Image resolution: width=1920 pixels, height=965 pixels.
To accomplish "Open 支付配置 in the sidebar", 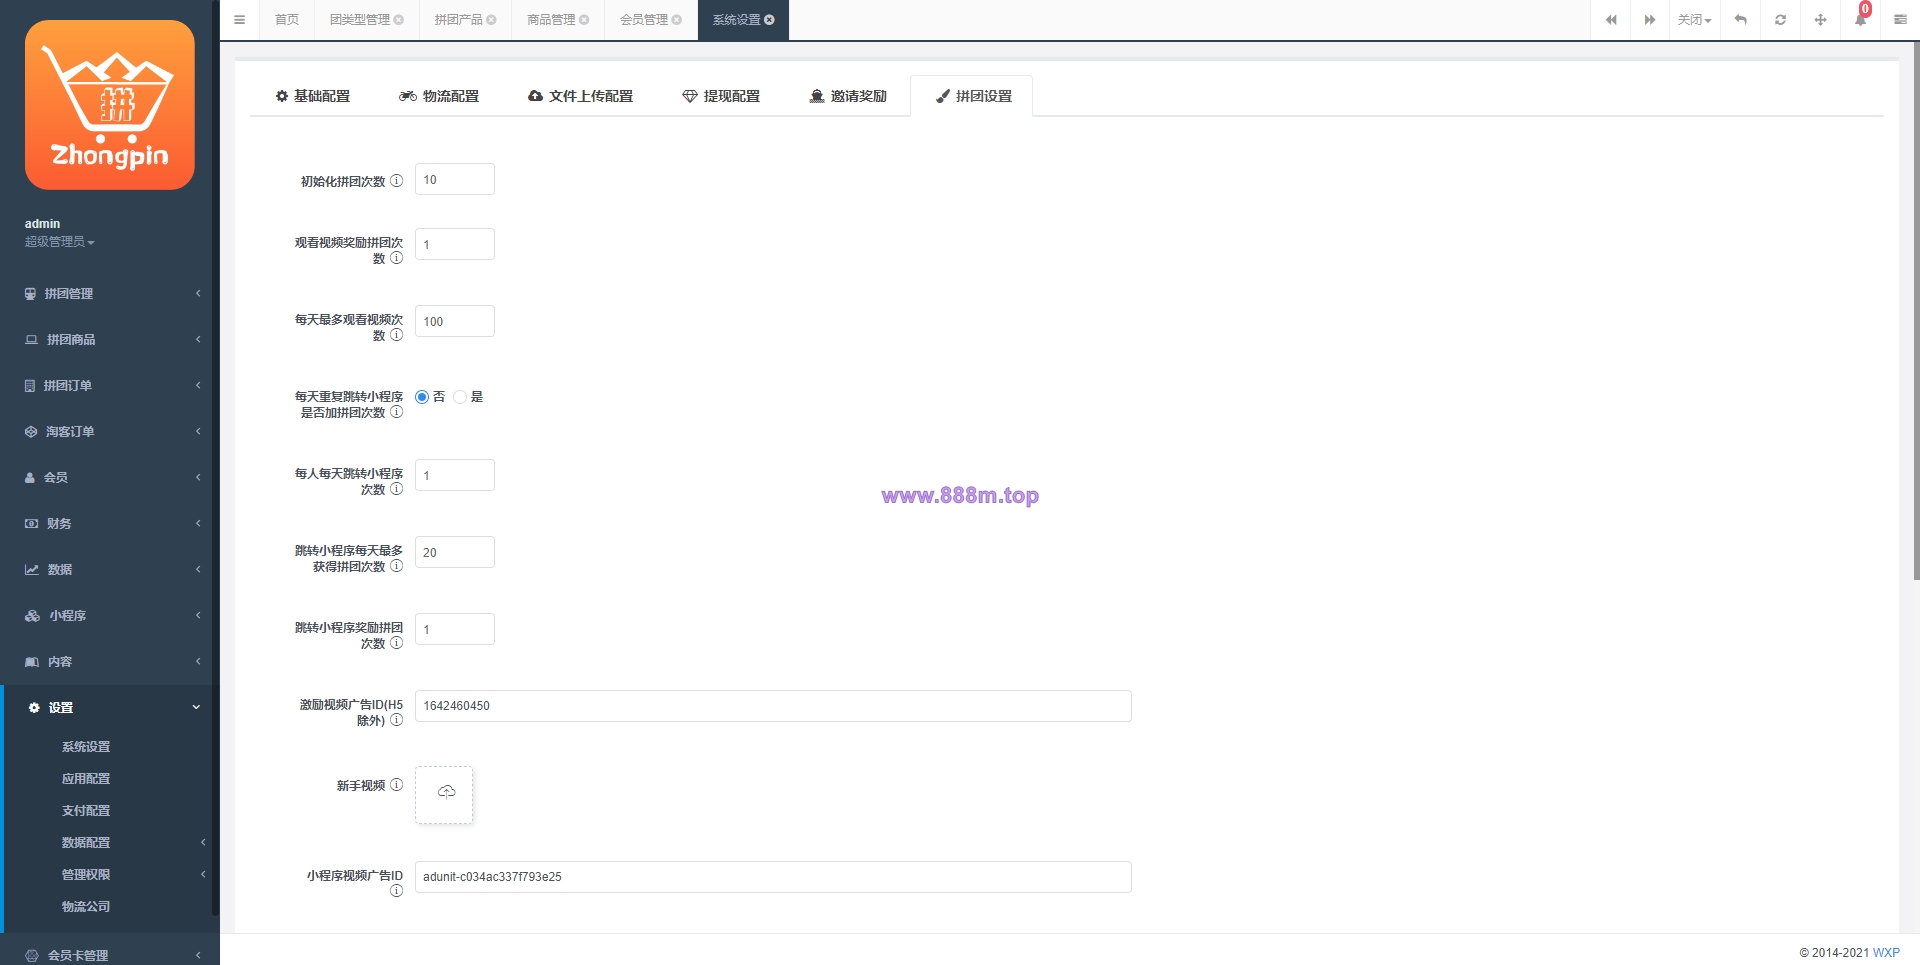I will click(x=86, y=811).
